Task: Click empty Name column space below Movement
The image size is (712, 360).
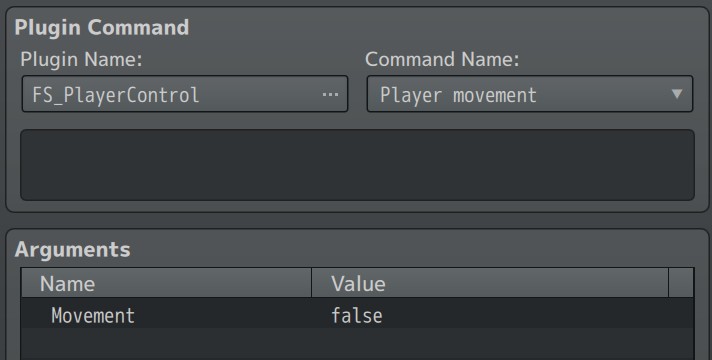Action: pos(166,344)
